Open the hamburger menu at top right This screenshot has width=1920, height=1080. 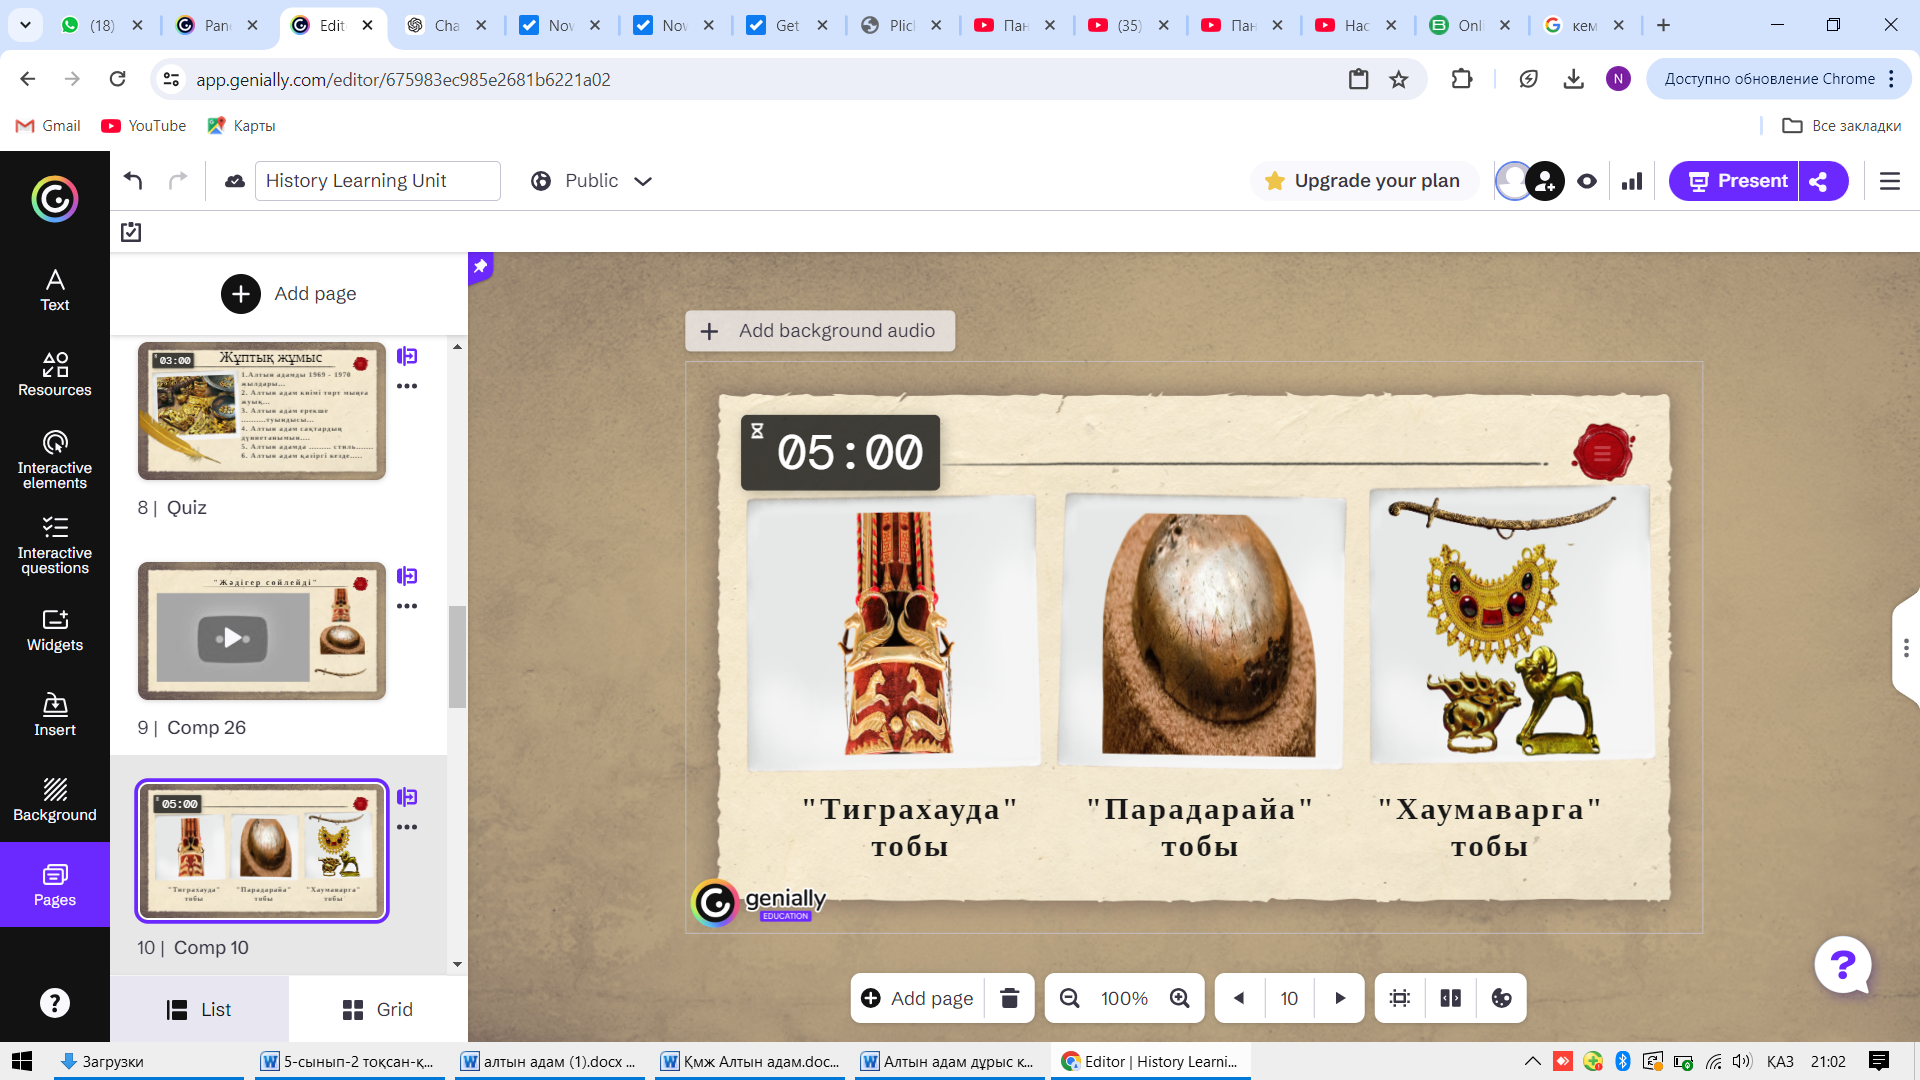(x=1889, y=181)
